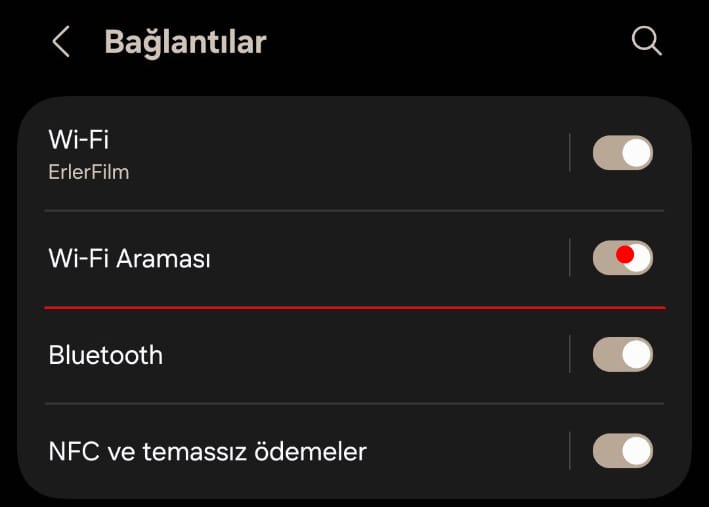Turn off the Wi-Fi switch
Screen dimensions: 709x507
[x=622, y=153]
